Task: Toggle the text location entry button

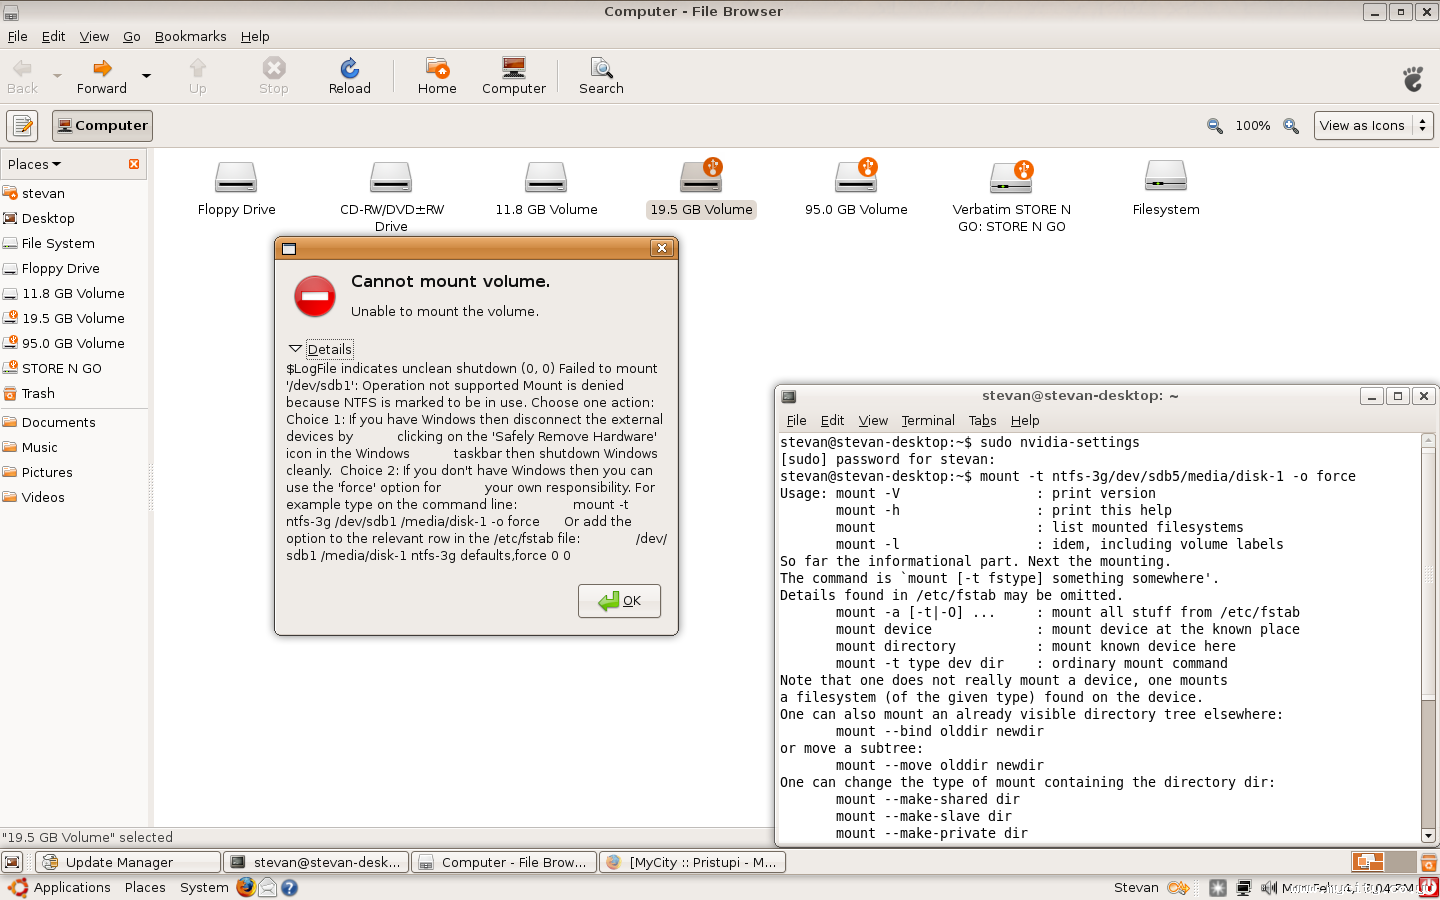Action: [22, 126]
